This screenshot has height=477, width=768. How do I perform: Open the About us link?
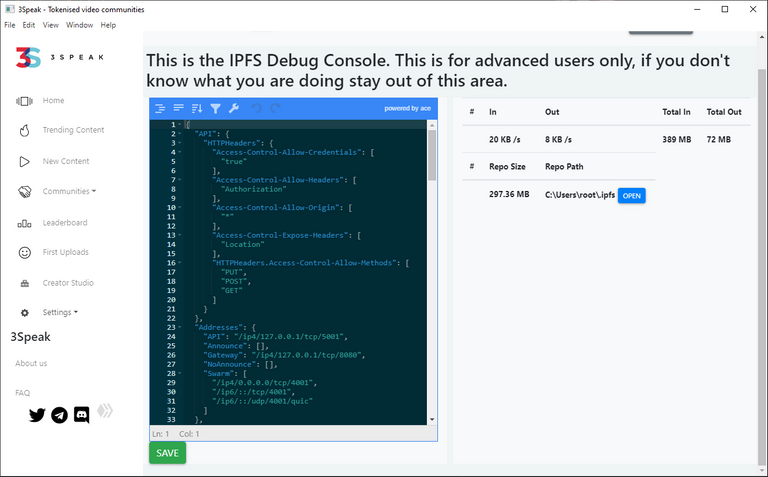[x=31, y=363]
